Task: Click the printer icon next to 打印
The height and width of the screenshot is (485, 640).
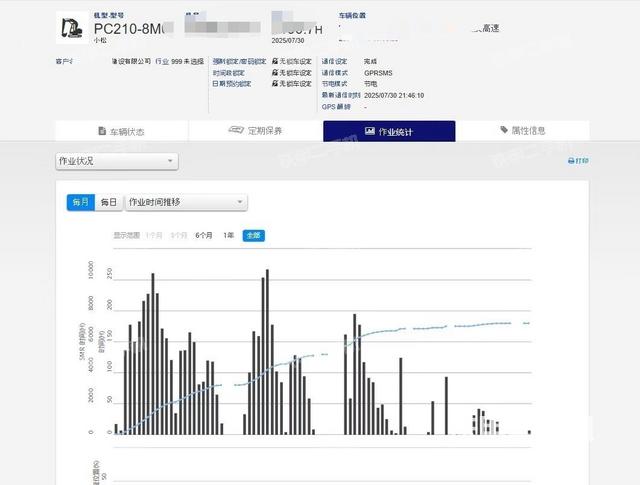Action: point(571,161)
